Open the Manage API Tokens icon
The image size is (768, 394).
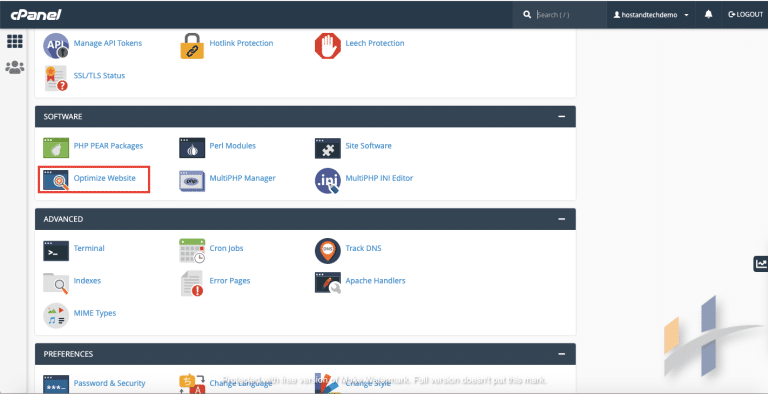coord(56,46)
